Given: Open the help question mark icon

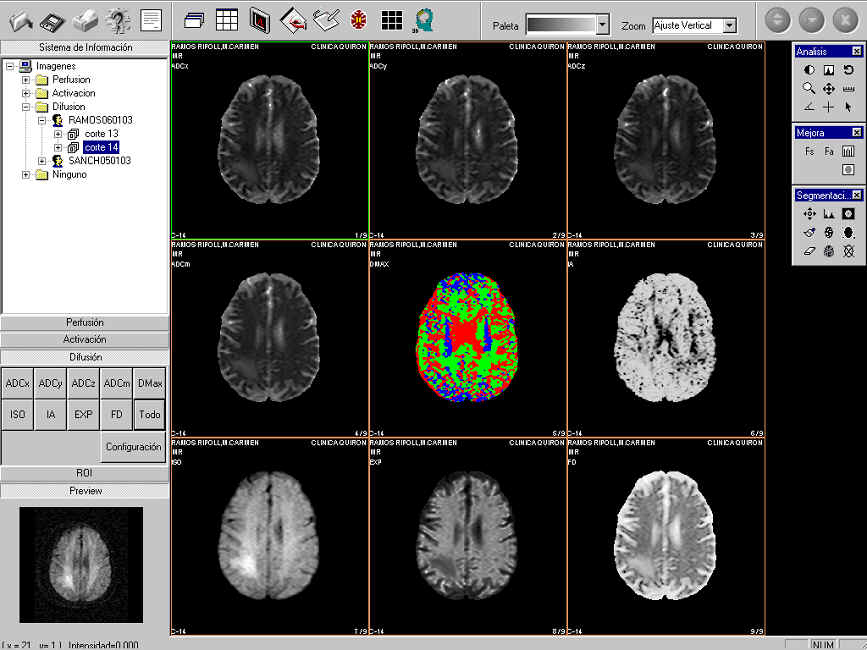Looking at the screenshot, I should tap(119, 19).
